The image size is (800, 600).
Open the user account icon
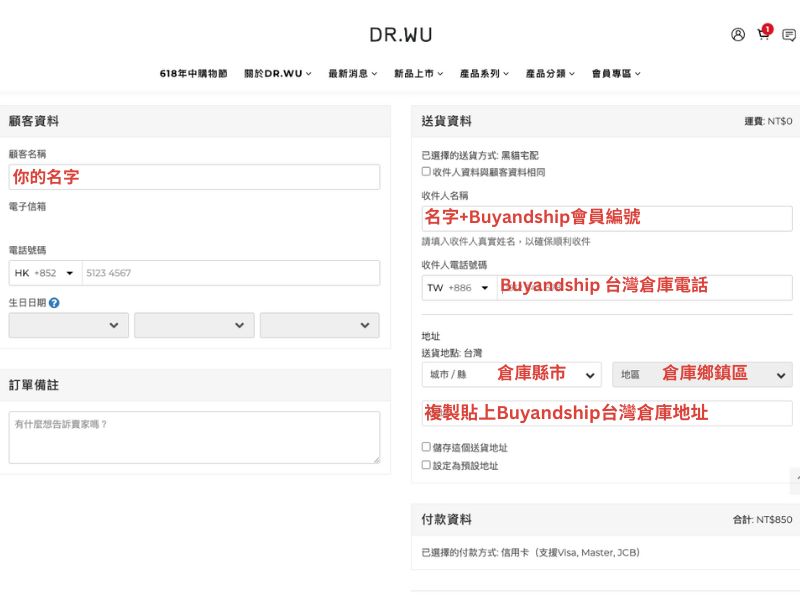738,34
